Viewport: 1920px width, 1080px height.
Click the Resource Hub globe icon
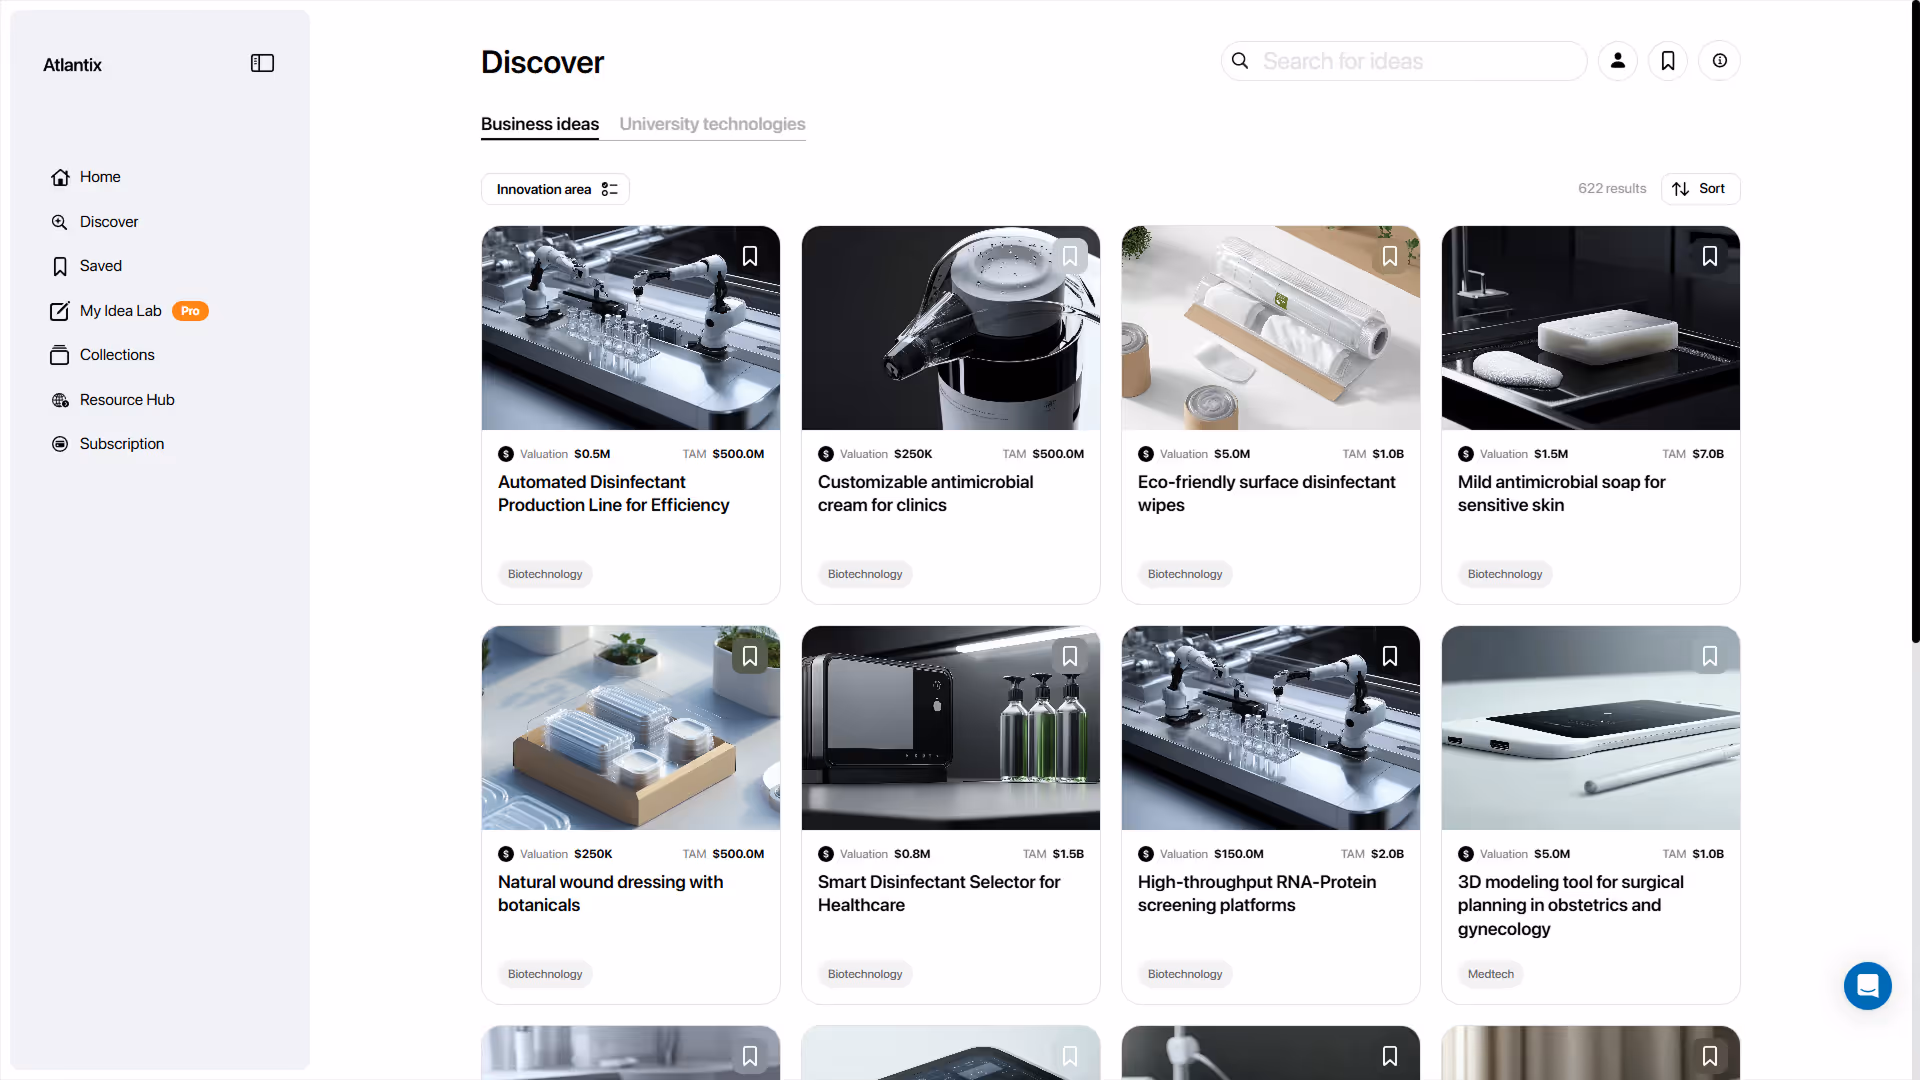[x=60, y=400]
